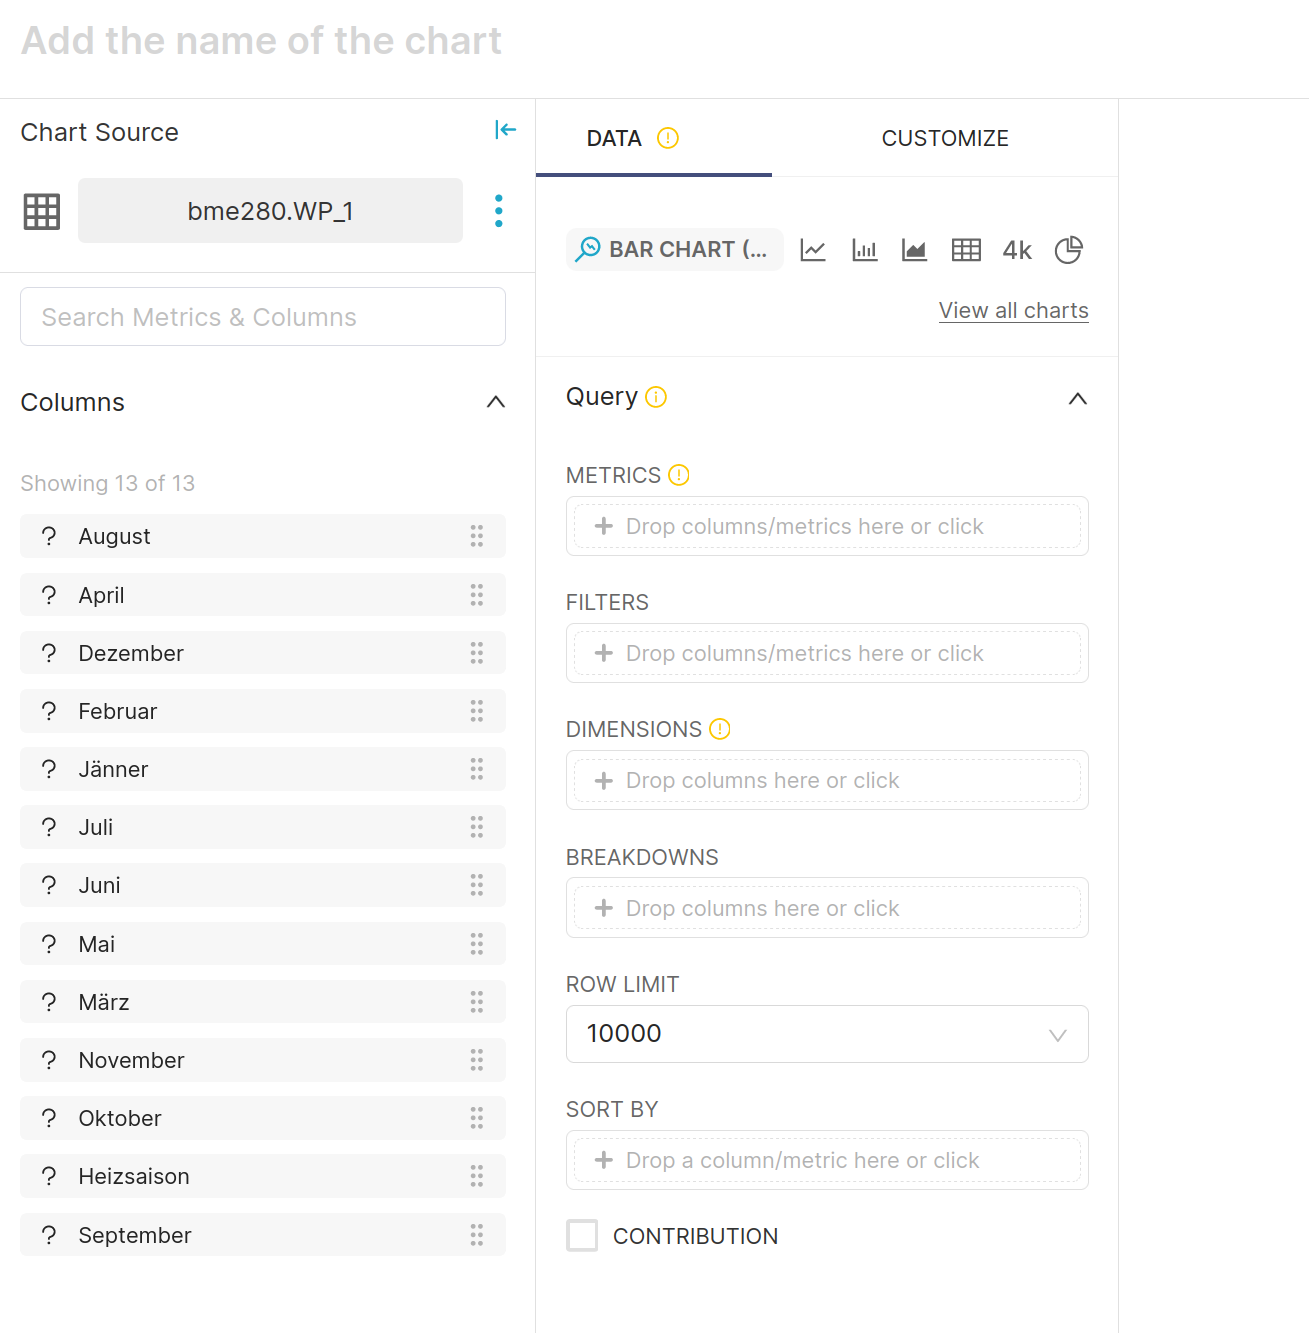Open the dataset three-dot options menu
The width and height of the screenshot is (1309, 1333).
coord(498,210)
